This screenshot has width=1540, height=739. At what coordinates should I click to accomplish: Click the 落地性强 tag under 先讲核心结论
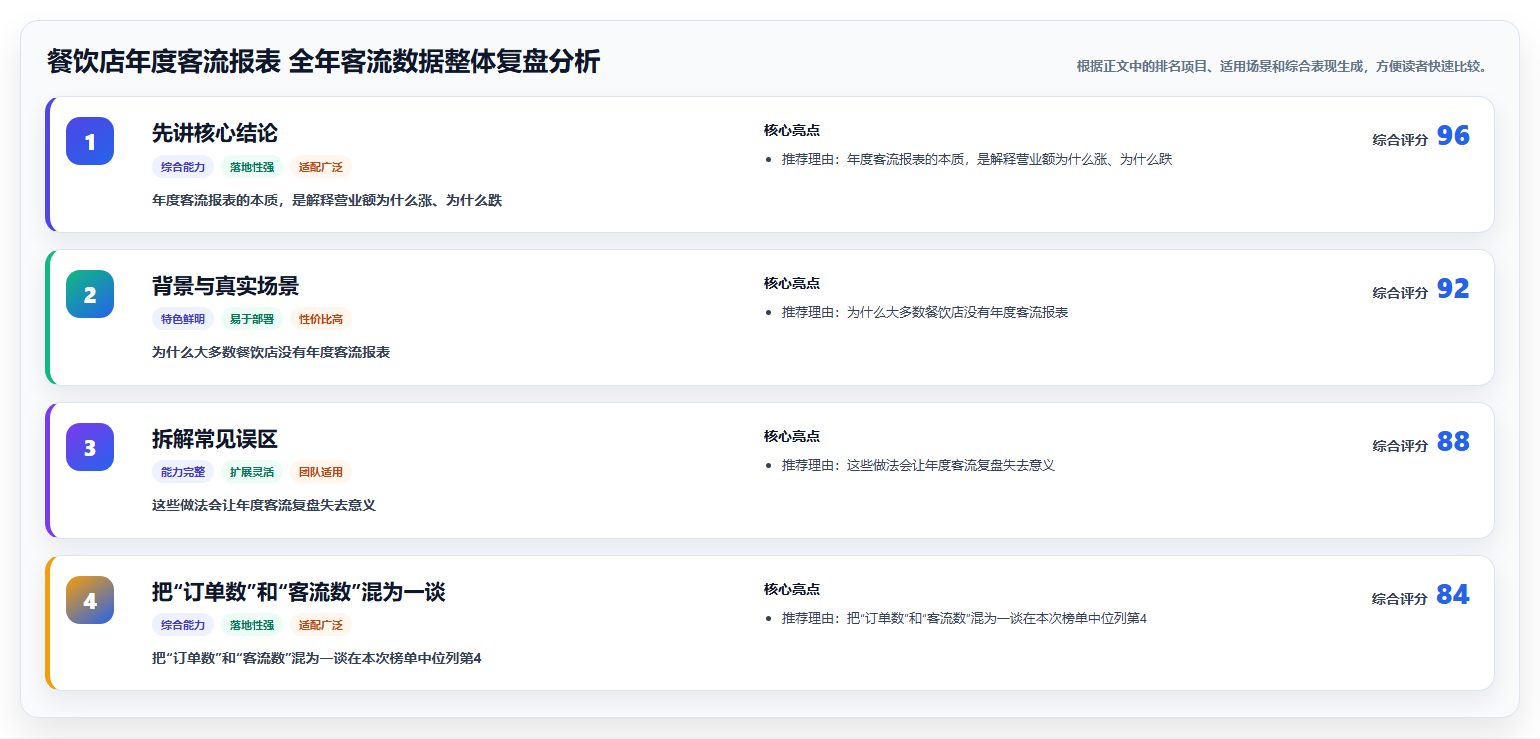tap(252, 167)
